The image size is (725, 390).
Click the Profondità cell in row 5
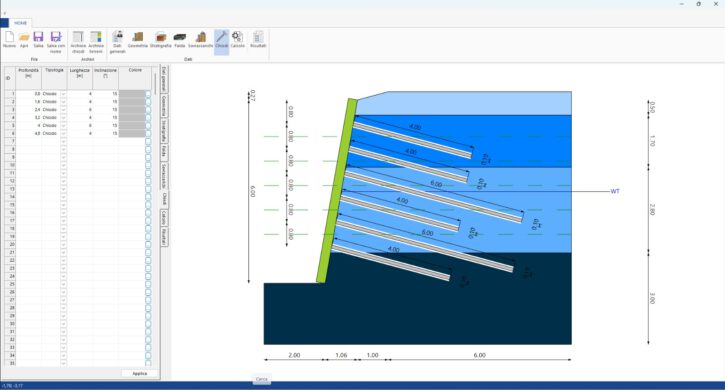(29, 125)
